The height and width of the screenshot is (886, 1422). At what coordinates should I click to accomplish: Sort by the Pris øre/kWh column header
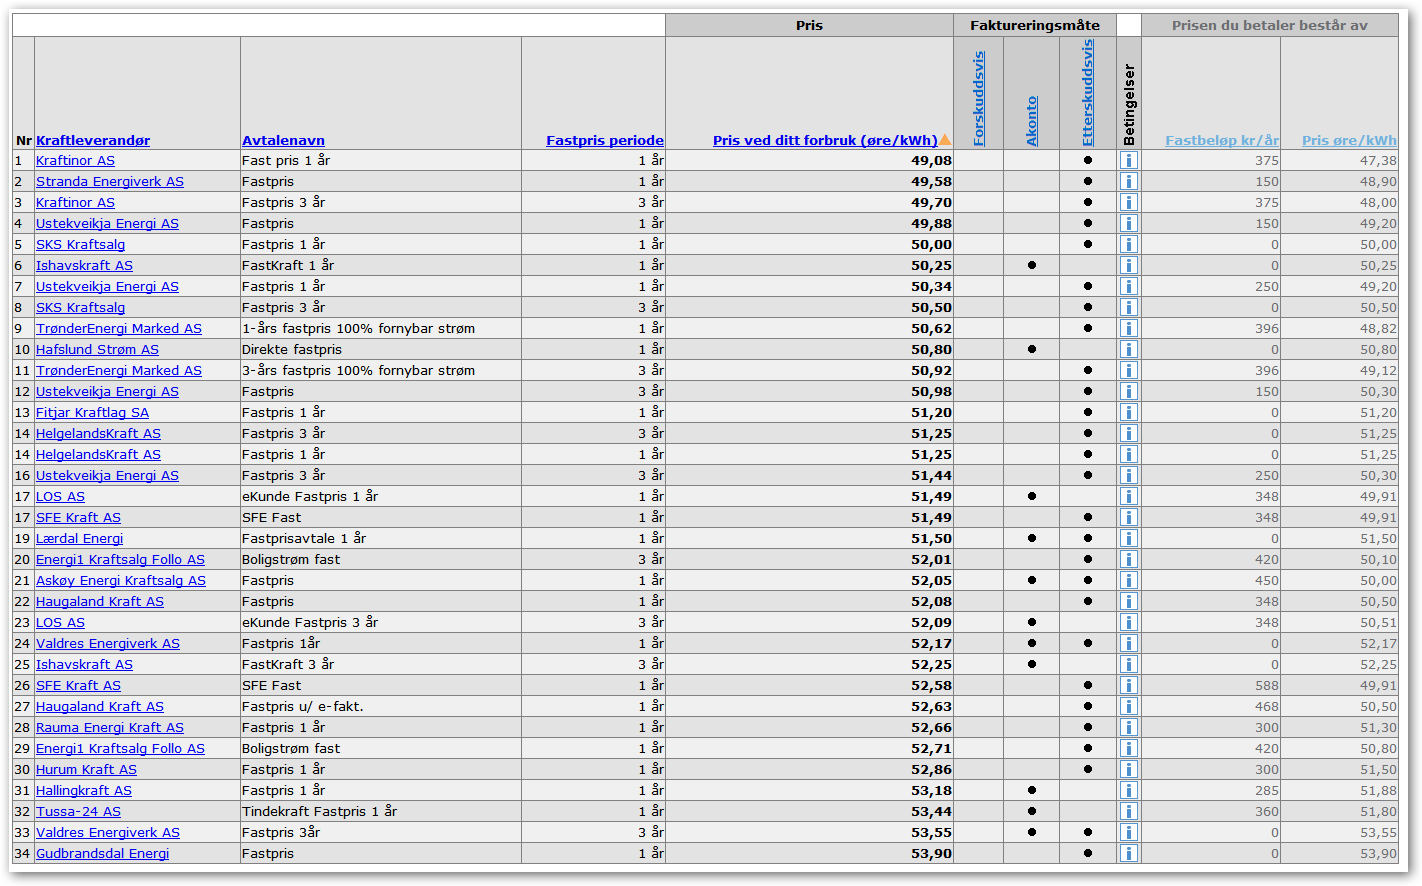(x=1349, y=140)
